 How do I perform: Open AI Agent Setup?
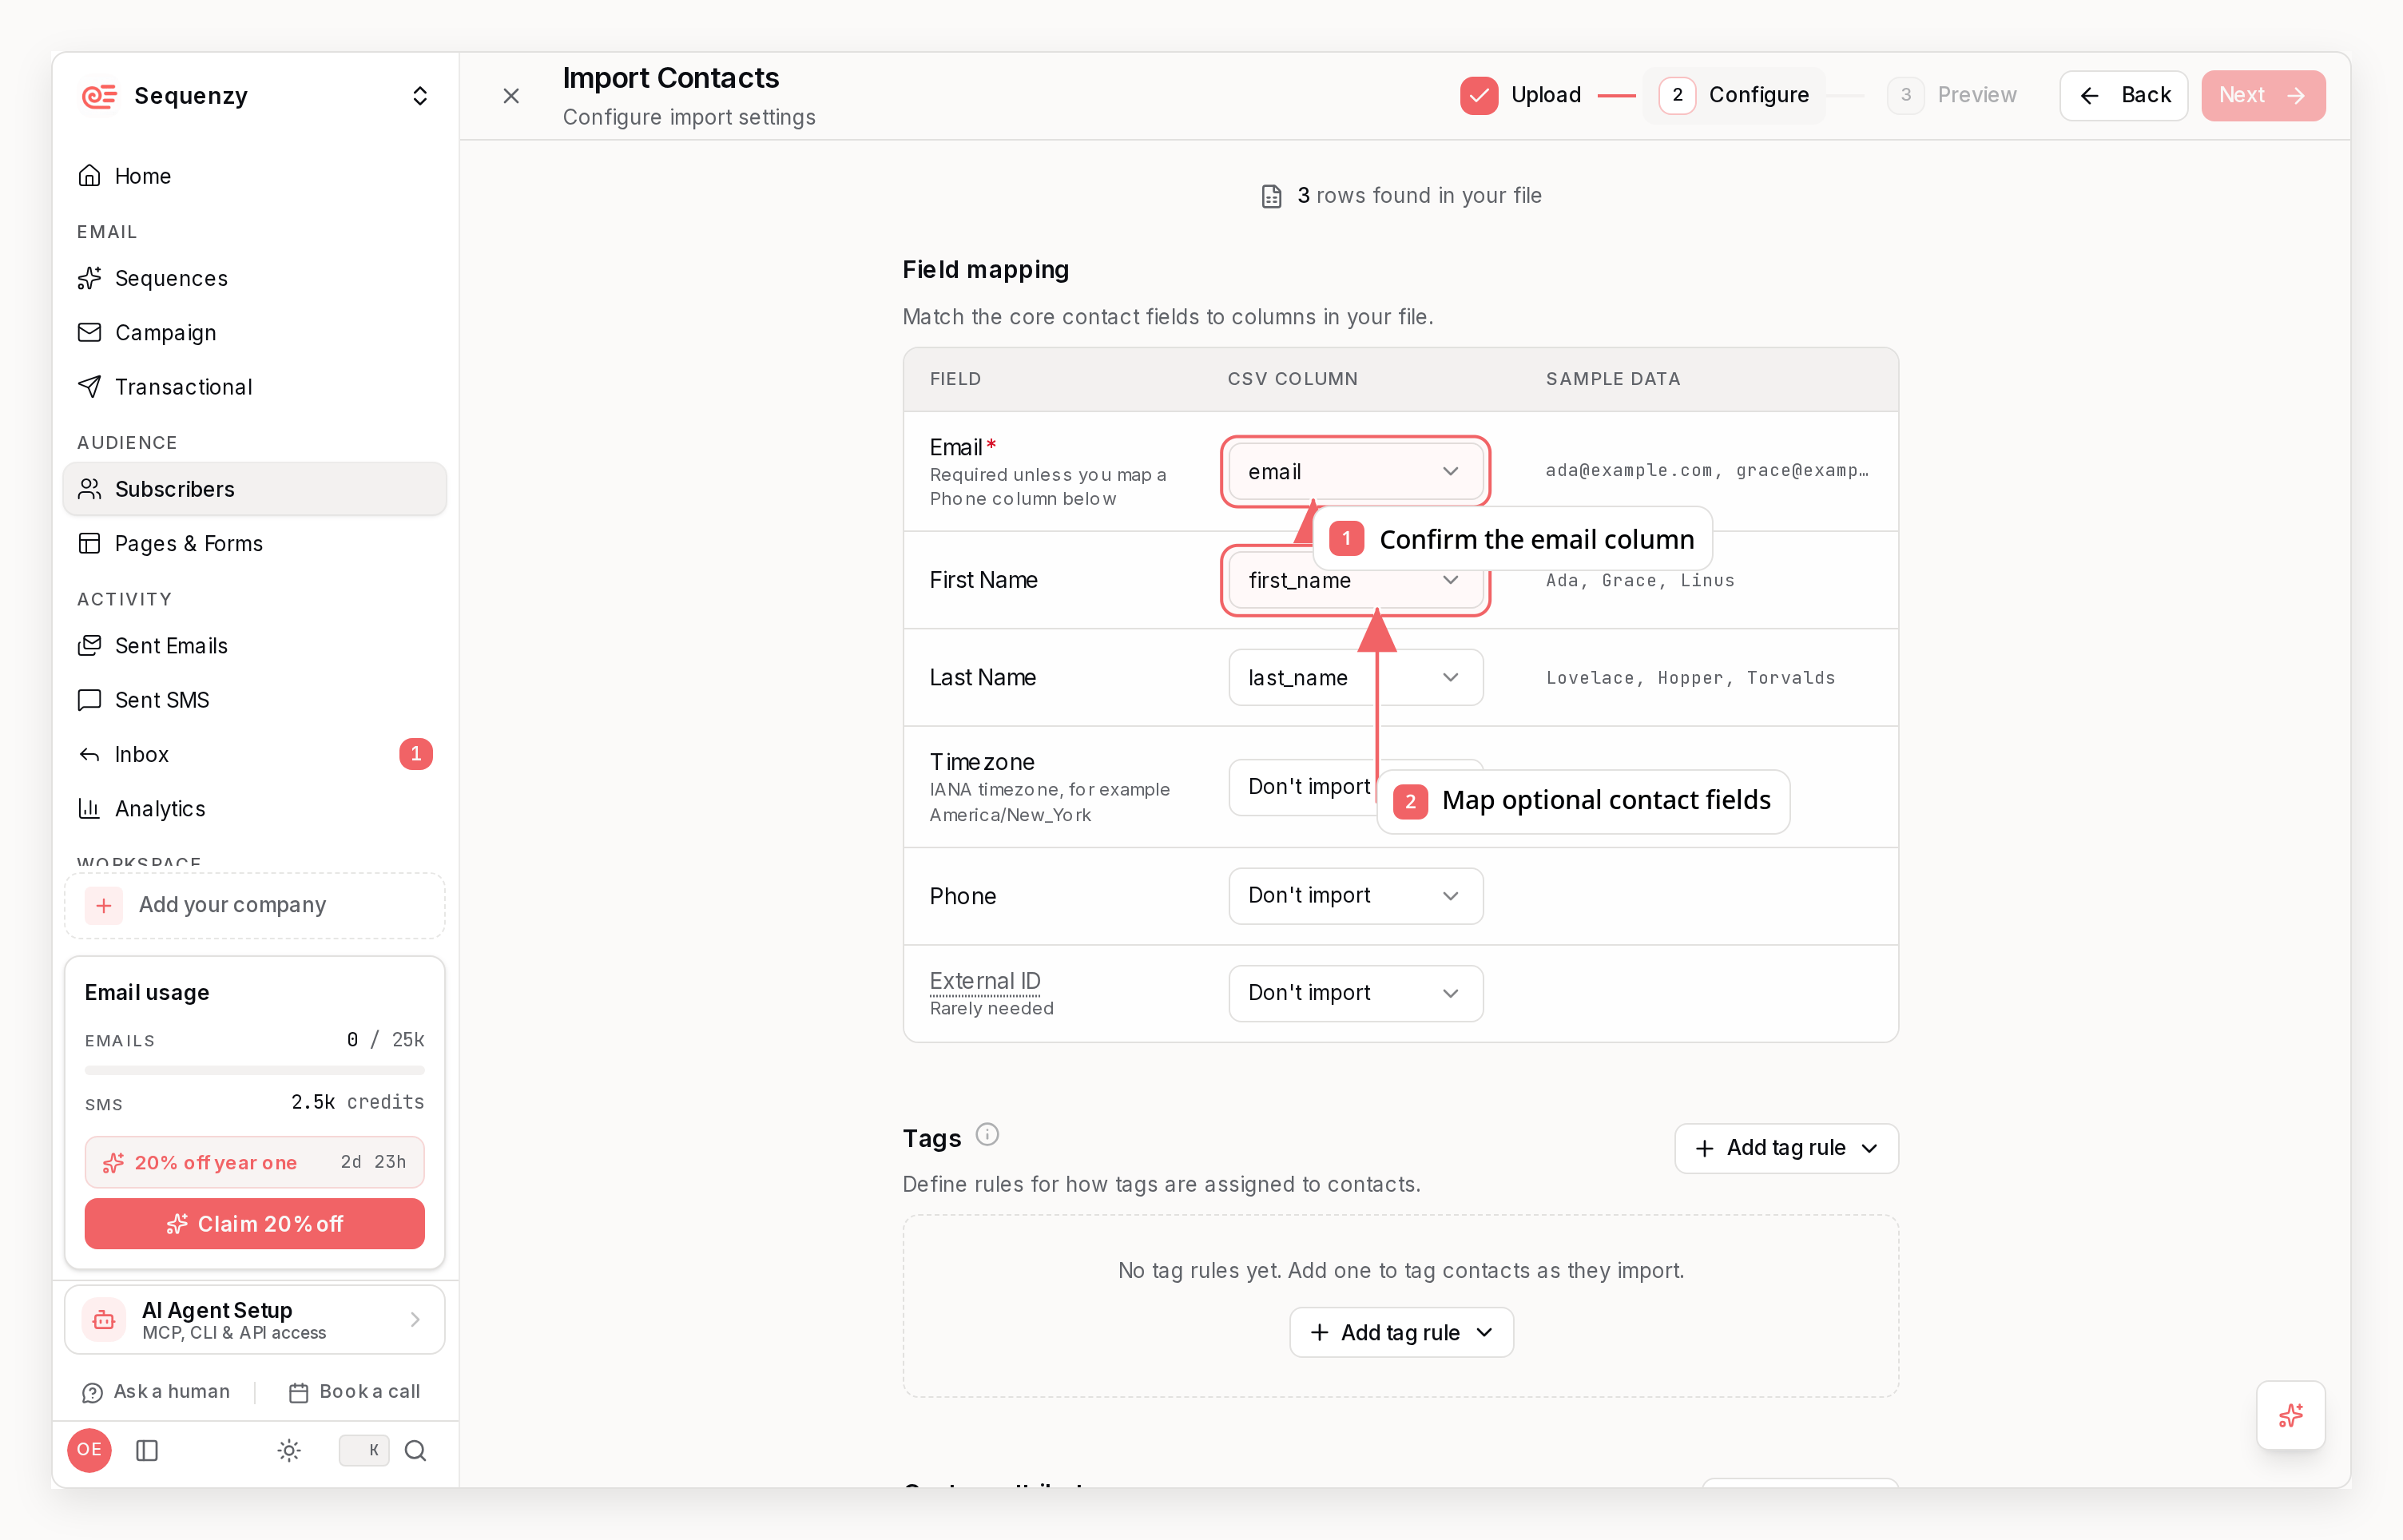click(x=254, y=1320)
